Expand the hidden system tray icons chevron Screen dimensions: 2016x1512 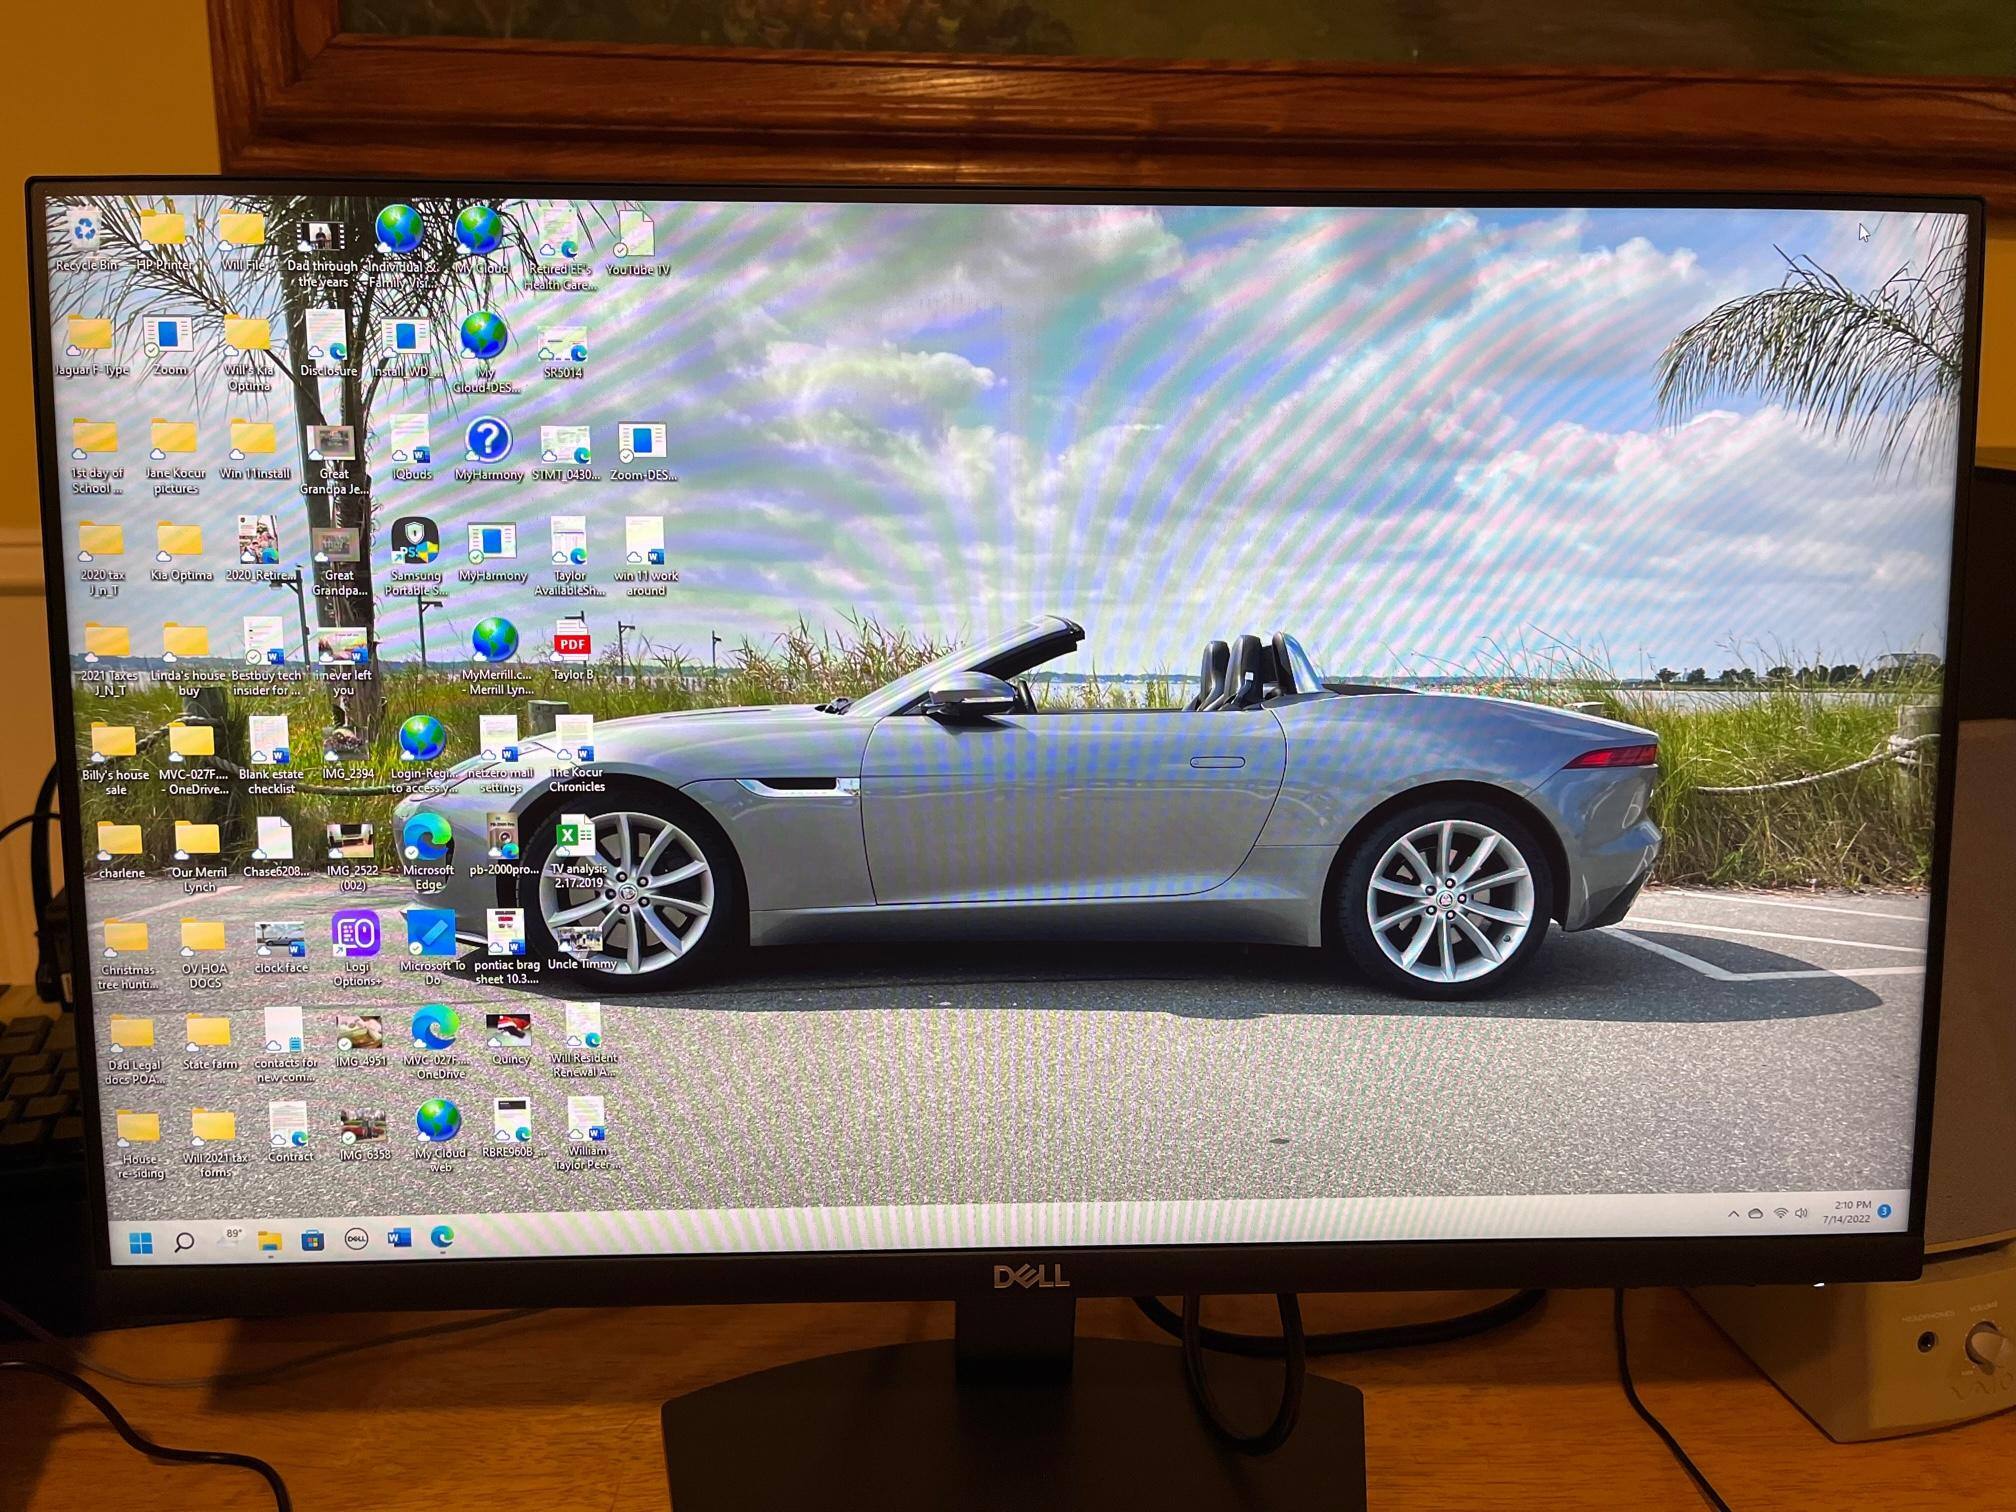(1733, 1214)
